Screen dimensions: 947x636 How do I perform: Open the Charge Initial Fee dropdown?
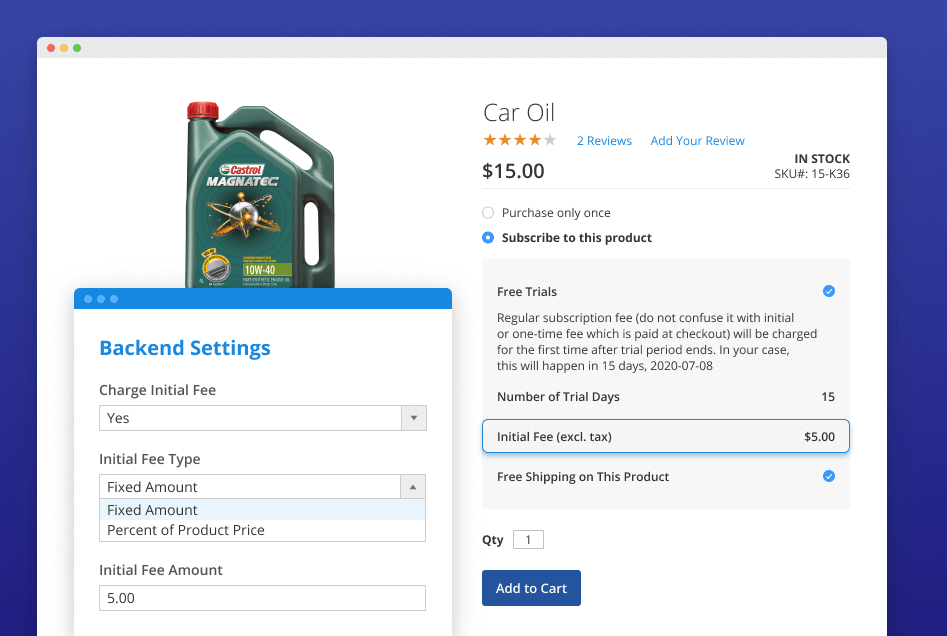pyautogui.click(x=262, y=418)
